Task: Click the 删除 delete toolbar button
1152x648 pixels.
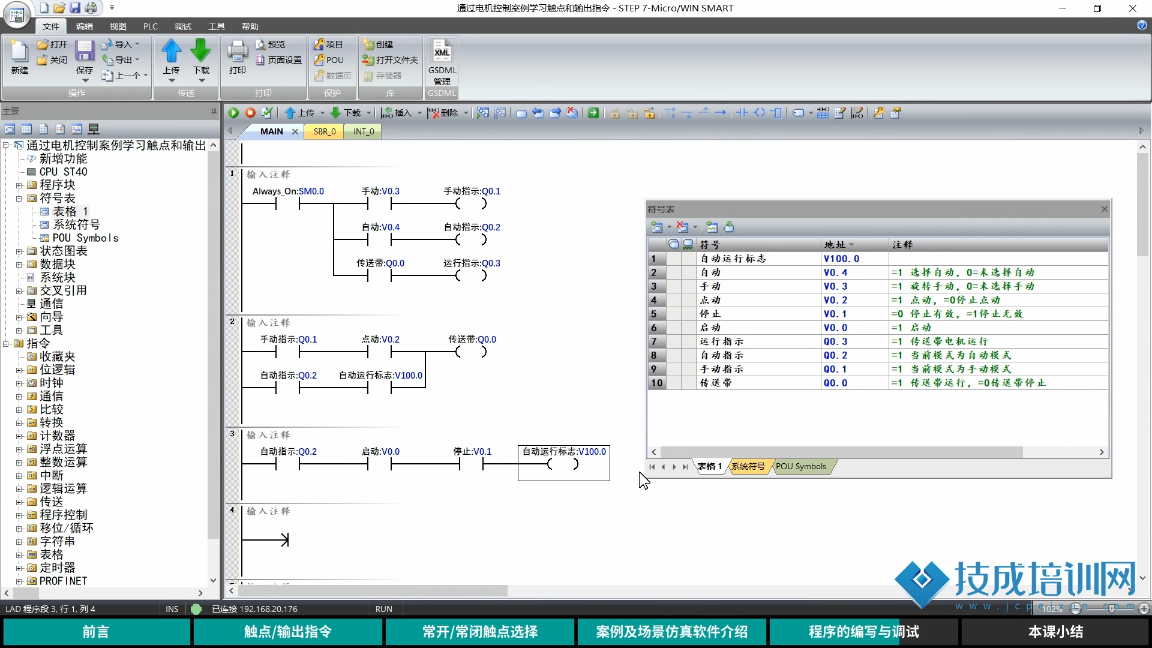Action: pyautogui.click(x=444, y=112)
